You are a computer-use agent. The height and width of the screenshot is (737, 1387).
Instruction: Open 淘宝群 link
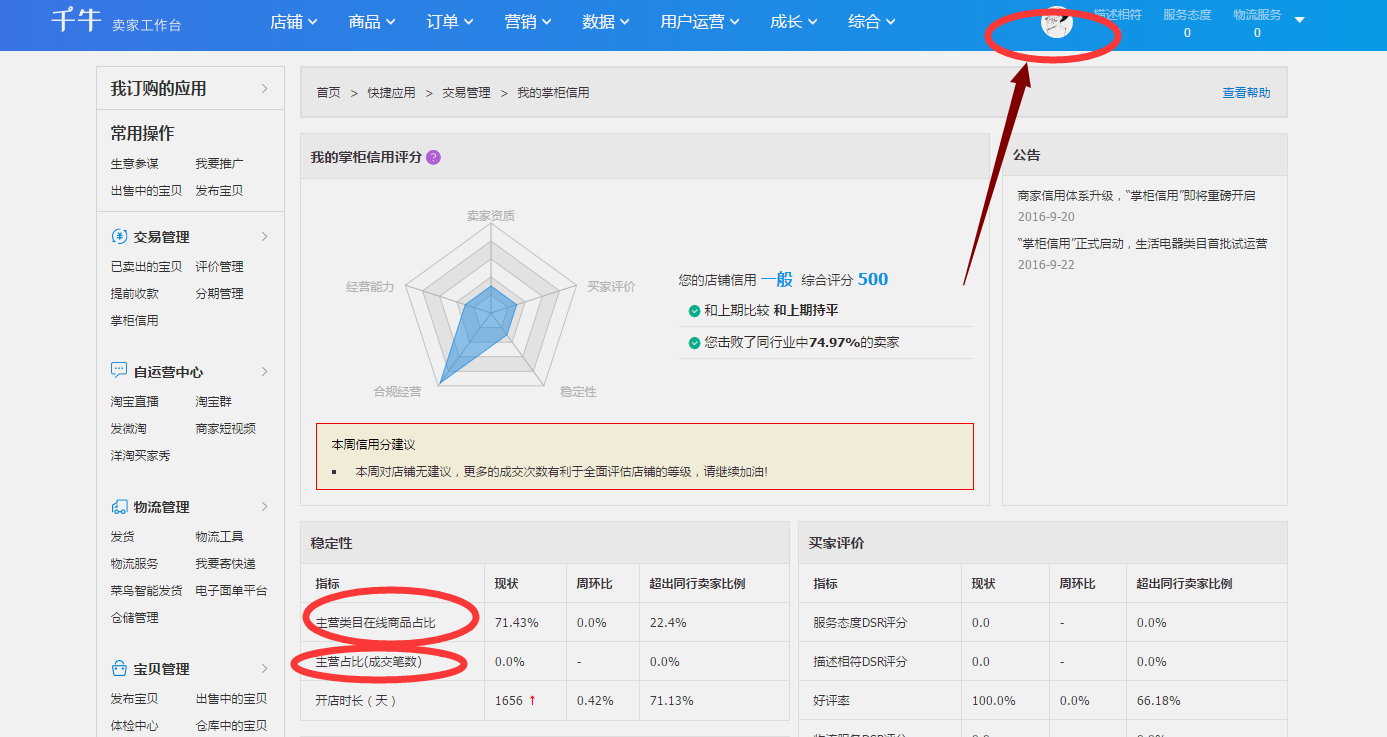point(213,401)
